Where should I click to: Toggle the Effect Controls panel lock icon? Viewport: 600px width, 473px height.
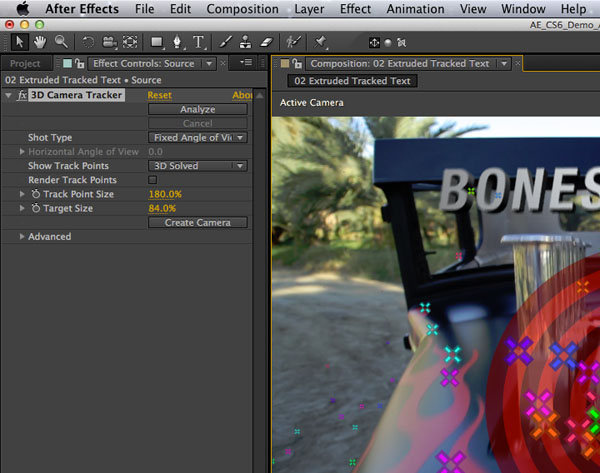point(80,63)
